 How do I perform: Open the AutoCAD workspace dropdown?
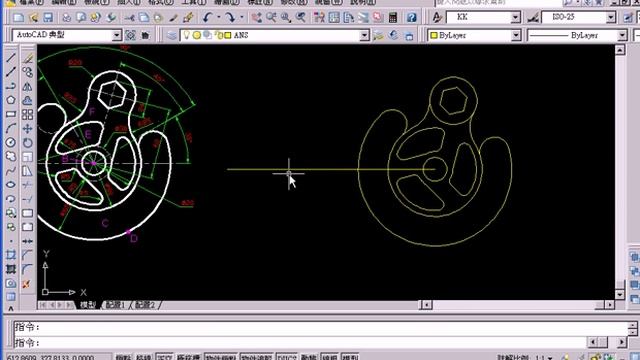point(117,36)
